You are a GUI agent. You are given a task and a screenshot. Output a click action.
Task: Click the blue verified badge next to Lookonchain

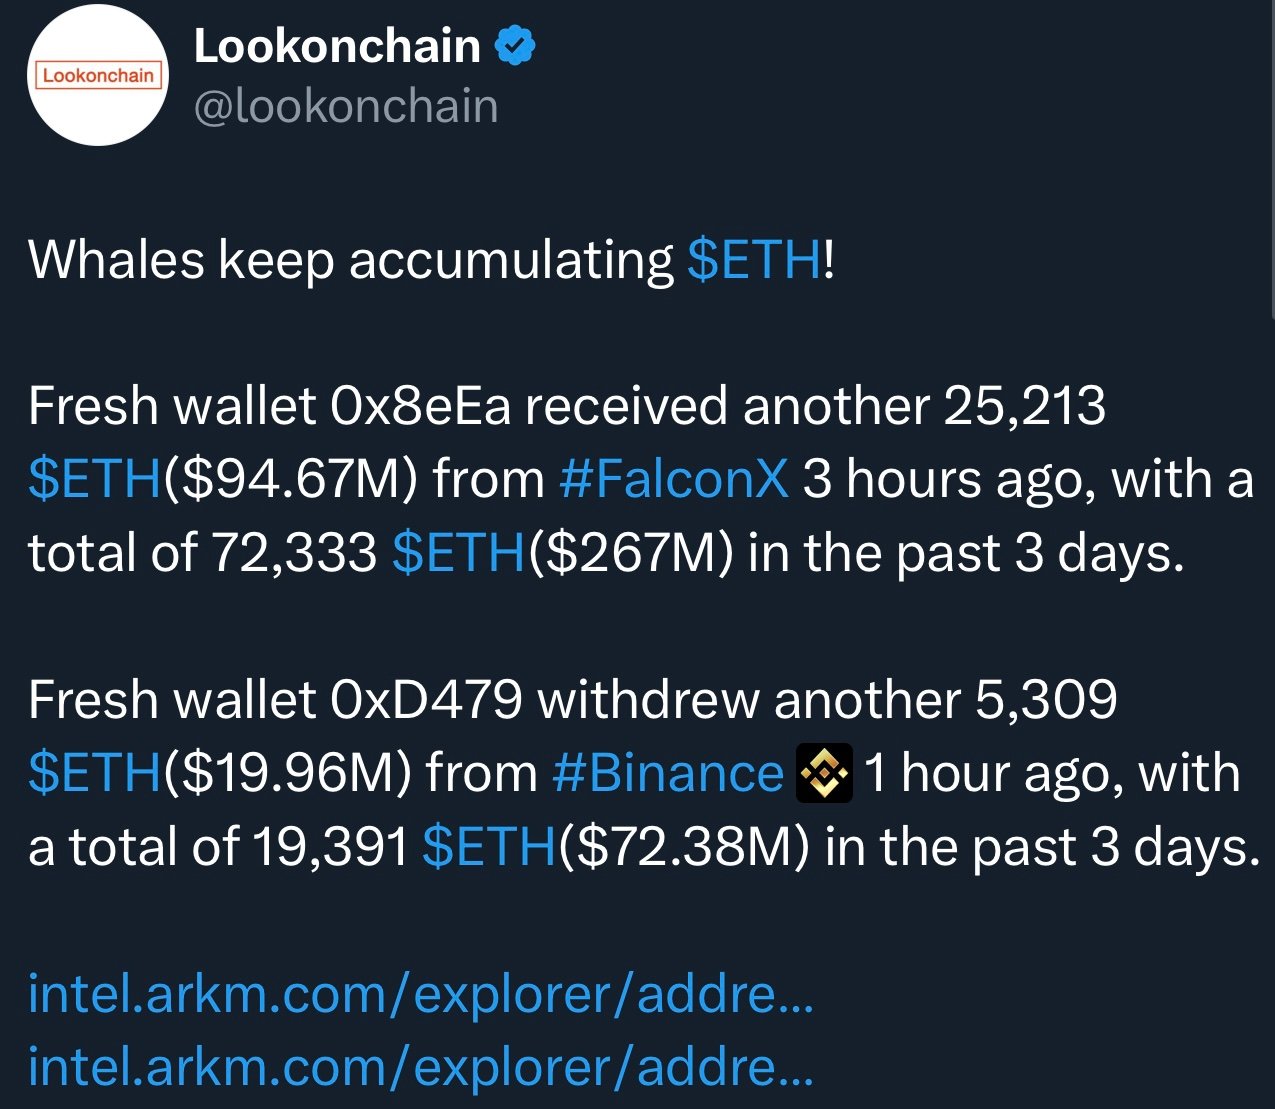515,47
